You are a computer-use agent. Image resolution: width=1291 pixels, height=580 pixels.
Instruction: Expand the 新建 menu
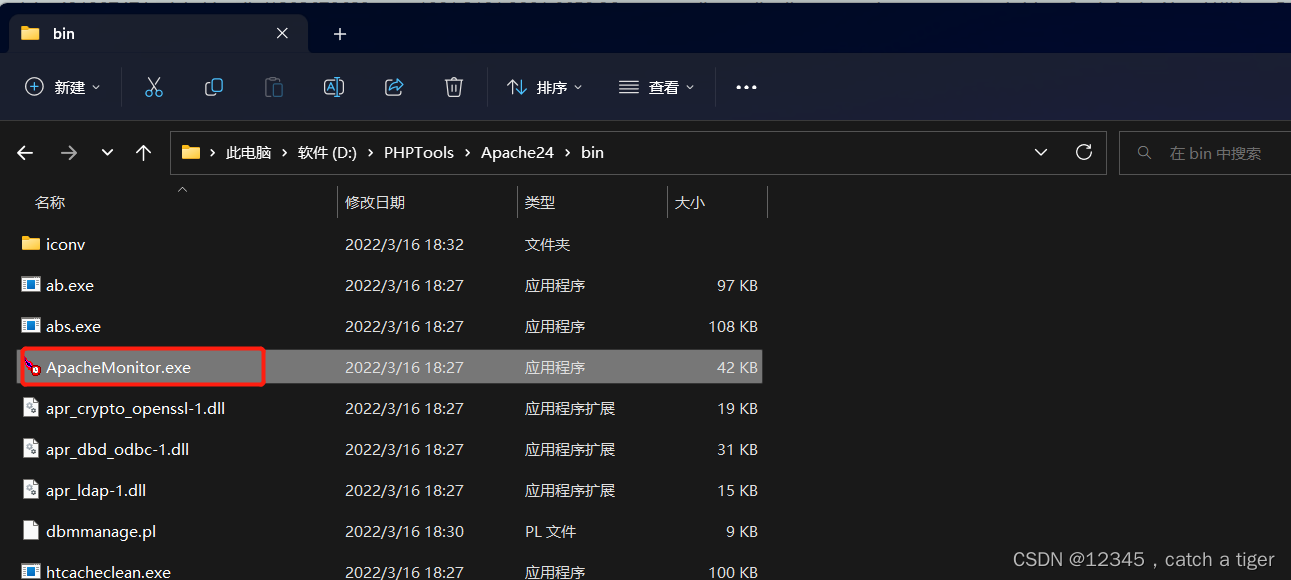point(63,87)
